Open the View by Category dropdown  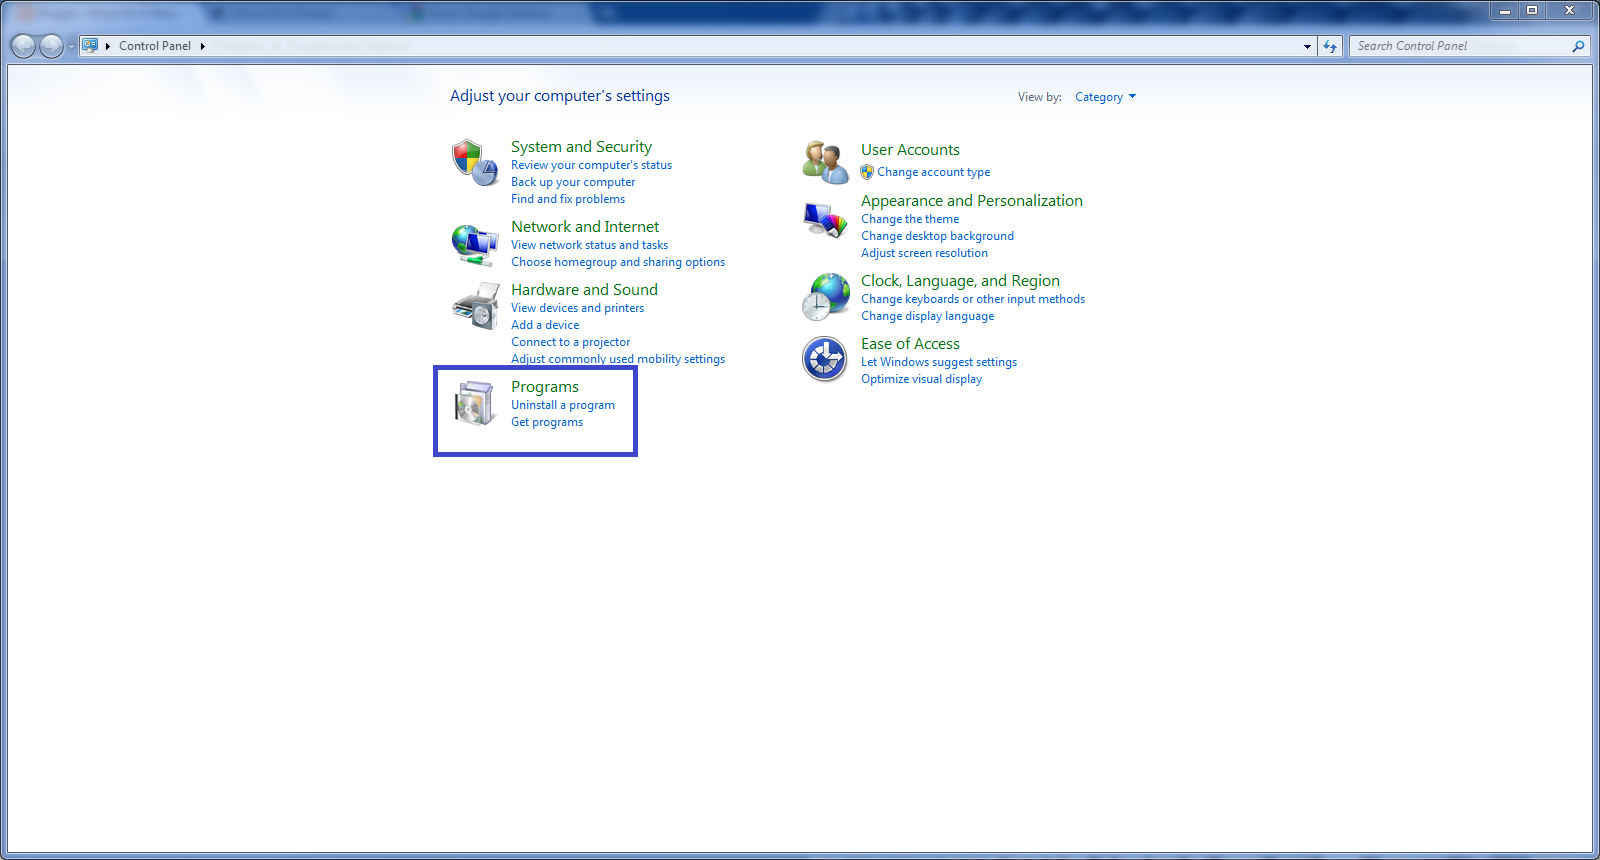(x=1105, y=97)
